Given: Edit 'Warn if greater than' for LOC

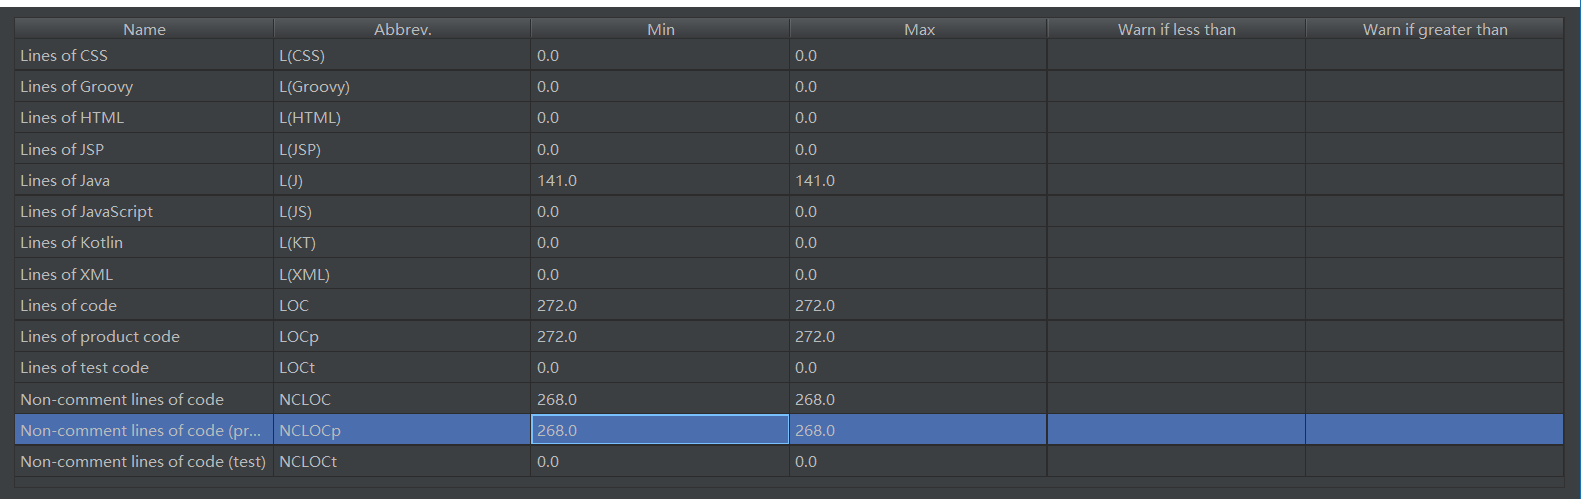Looking at the screenshot, I should tap(1434, 306).
